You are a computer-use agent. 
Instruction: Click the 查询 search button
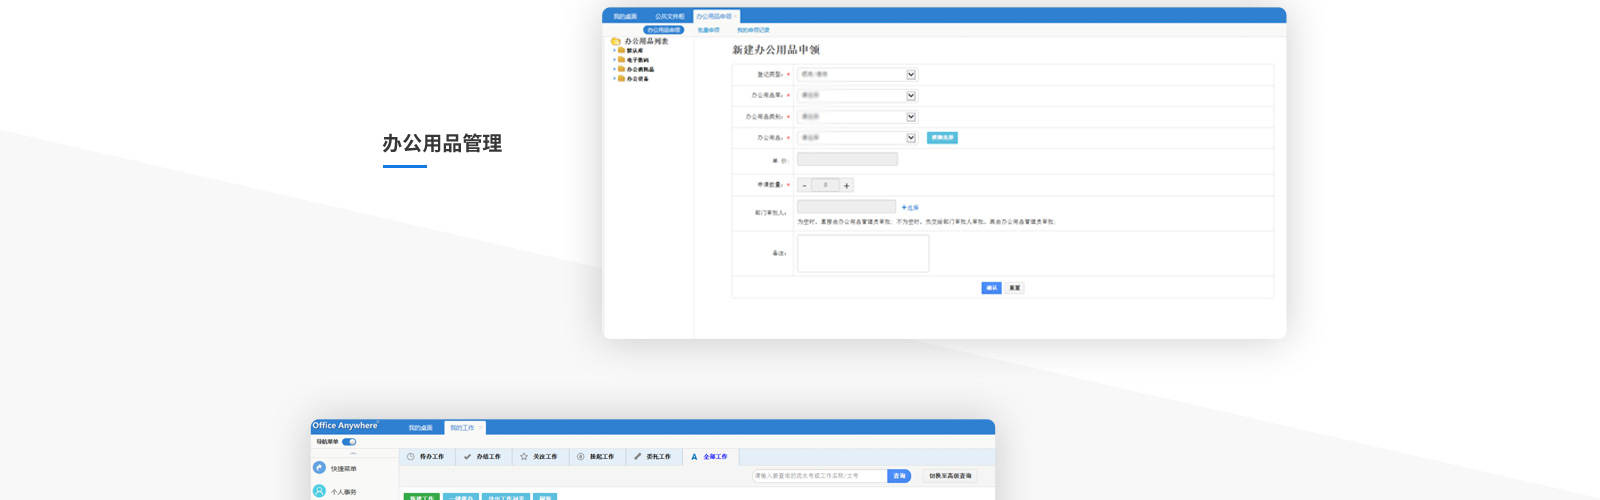pos(899,476)
